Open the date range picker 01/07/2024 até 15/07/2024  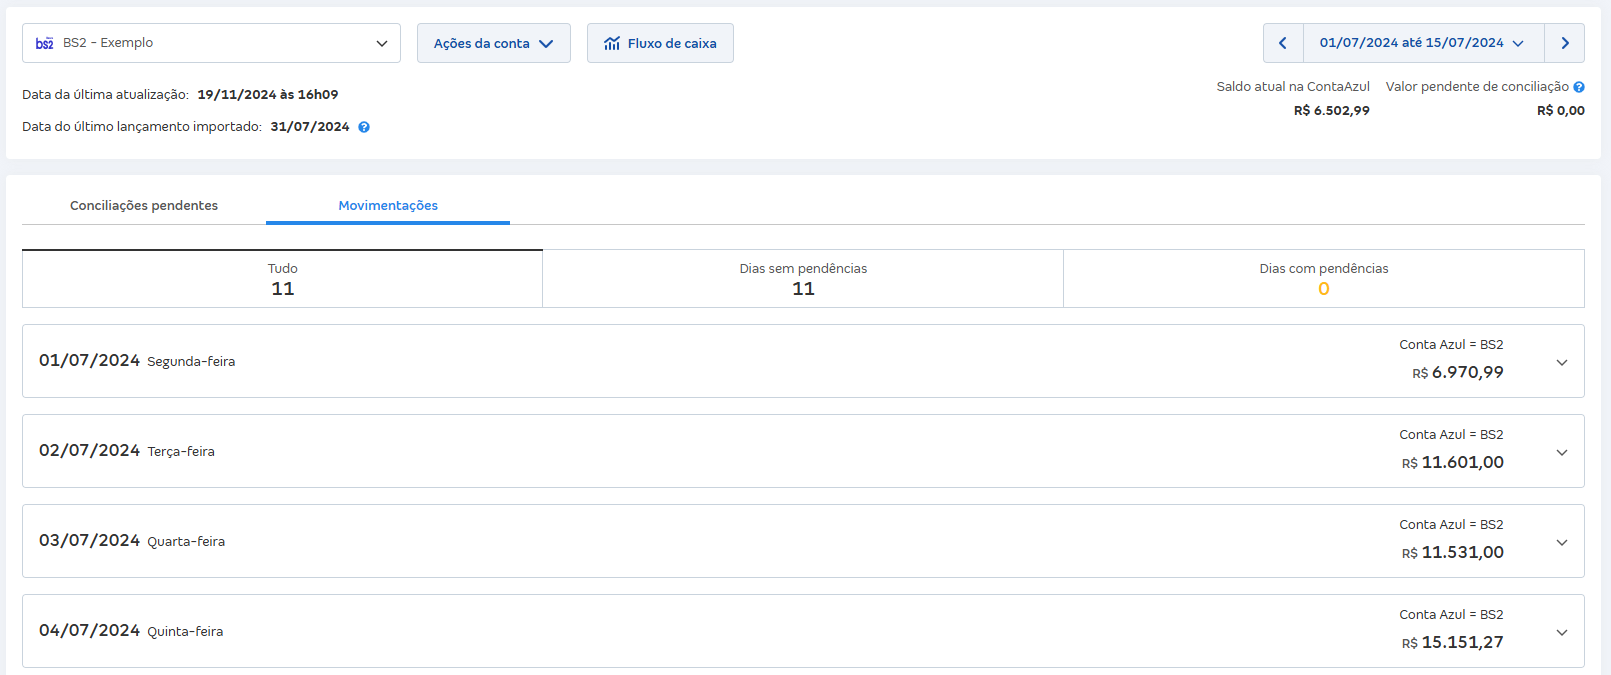pyautogui.click(x=1422, y=43)
